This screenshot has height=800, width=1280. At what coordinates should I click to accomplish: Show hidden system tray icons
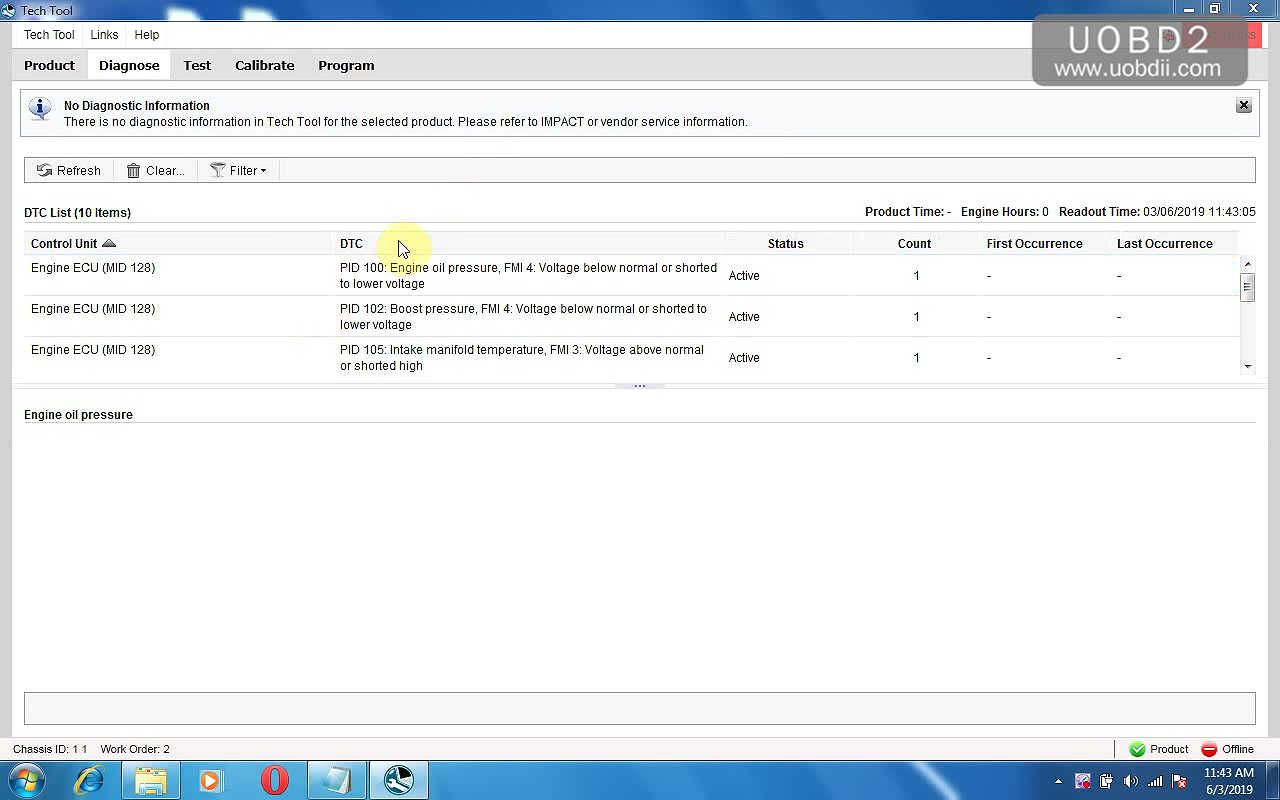pos(1058,781)
